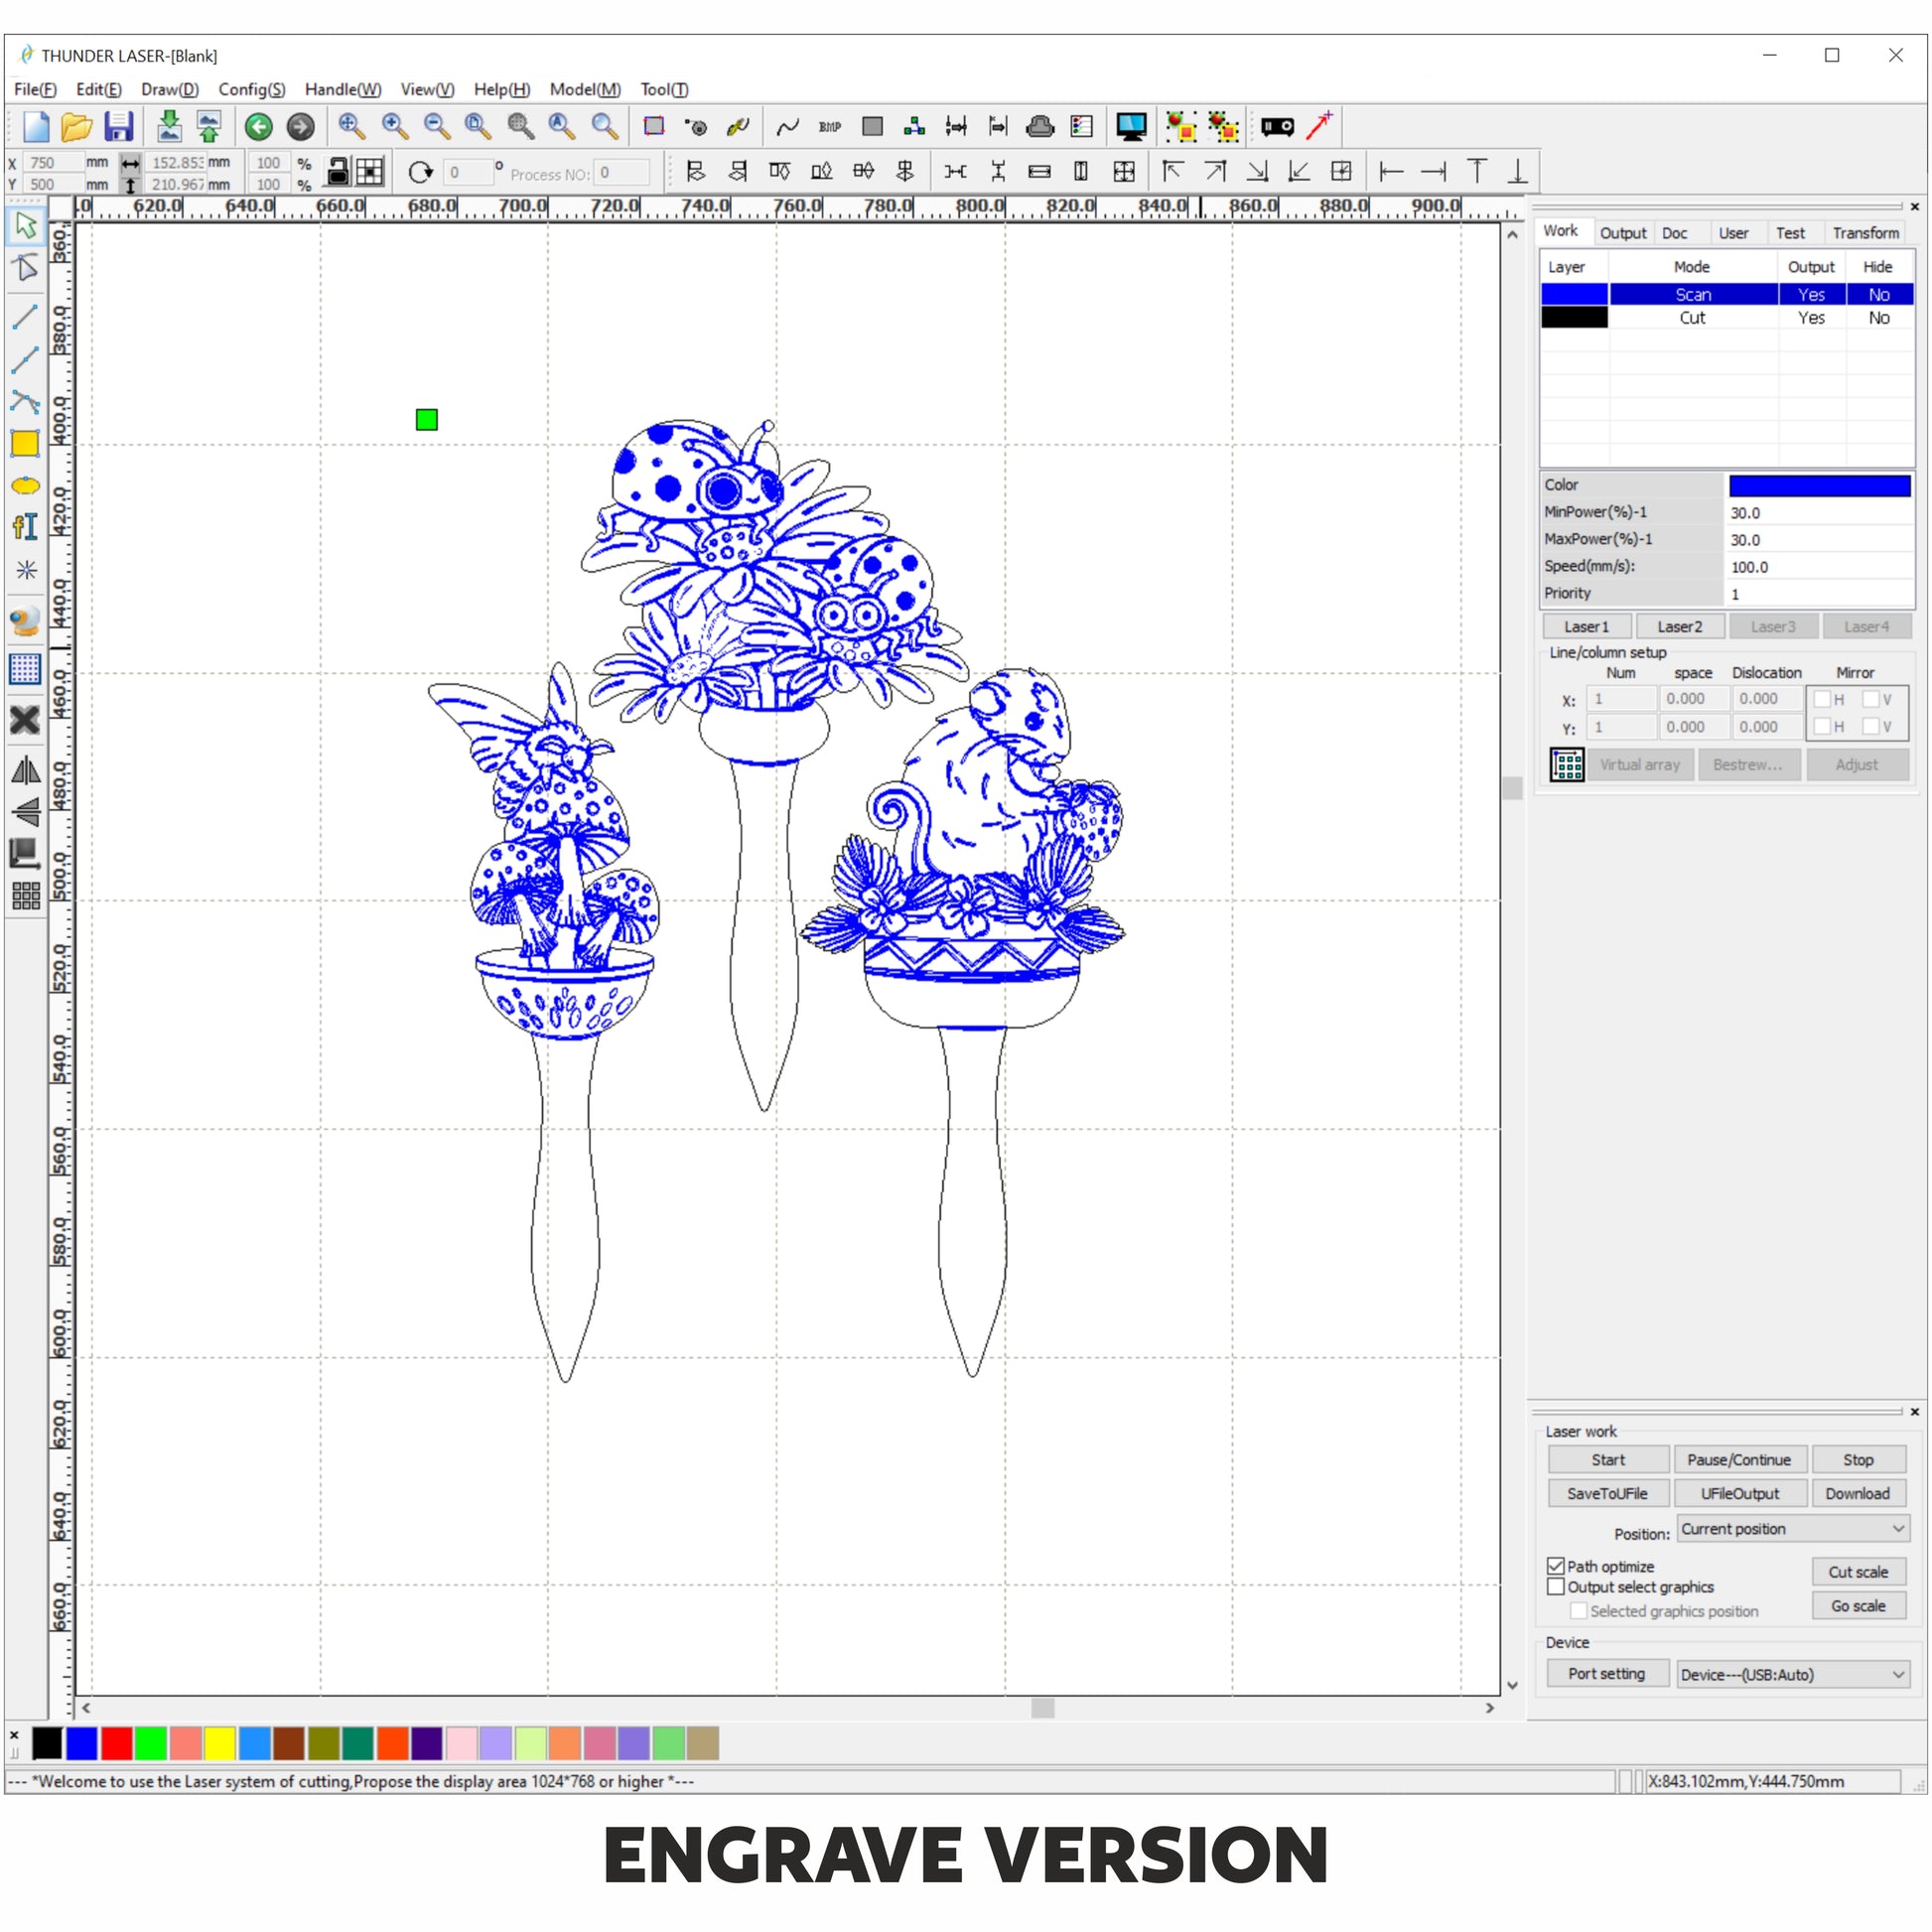Click the BMP image processing icon
Image resolution: width=1932 pixels, height=1932 pixels.
pos(829,127)
